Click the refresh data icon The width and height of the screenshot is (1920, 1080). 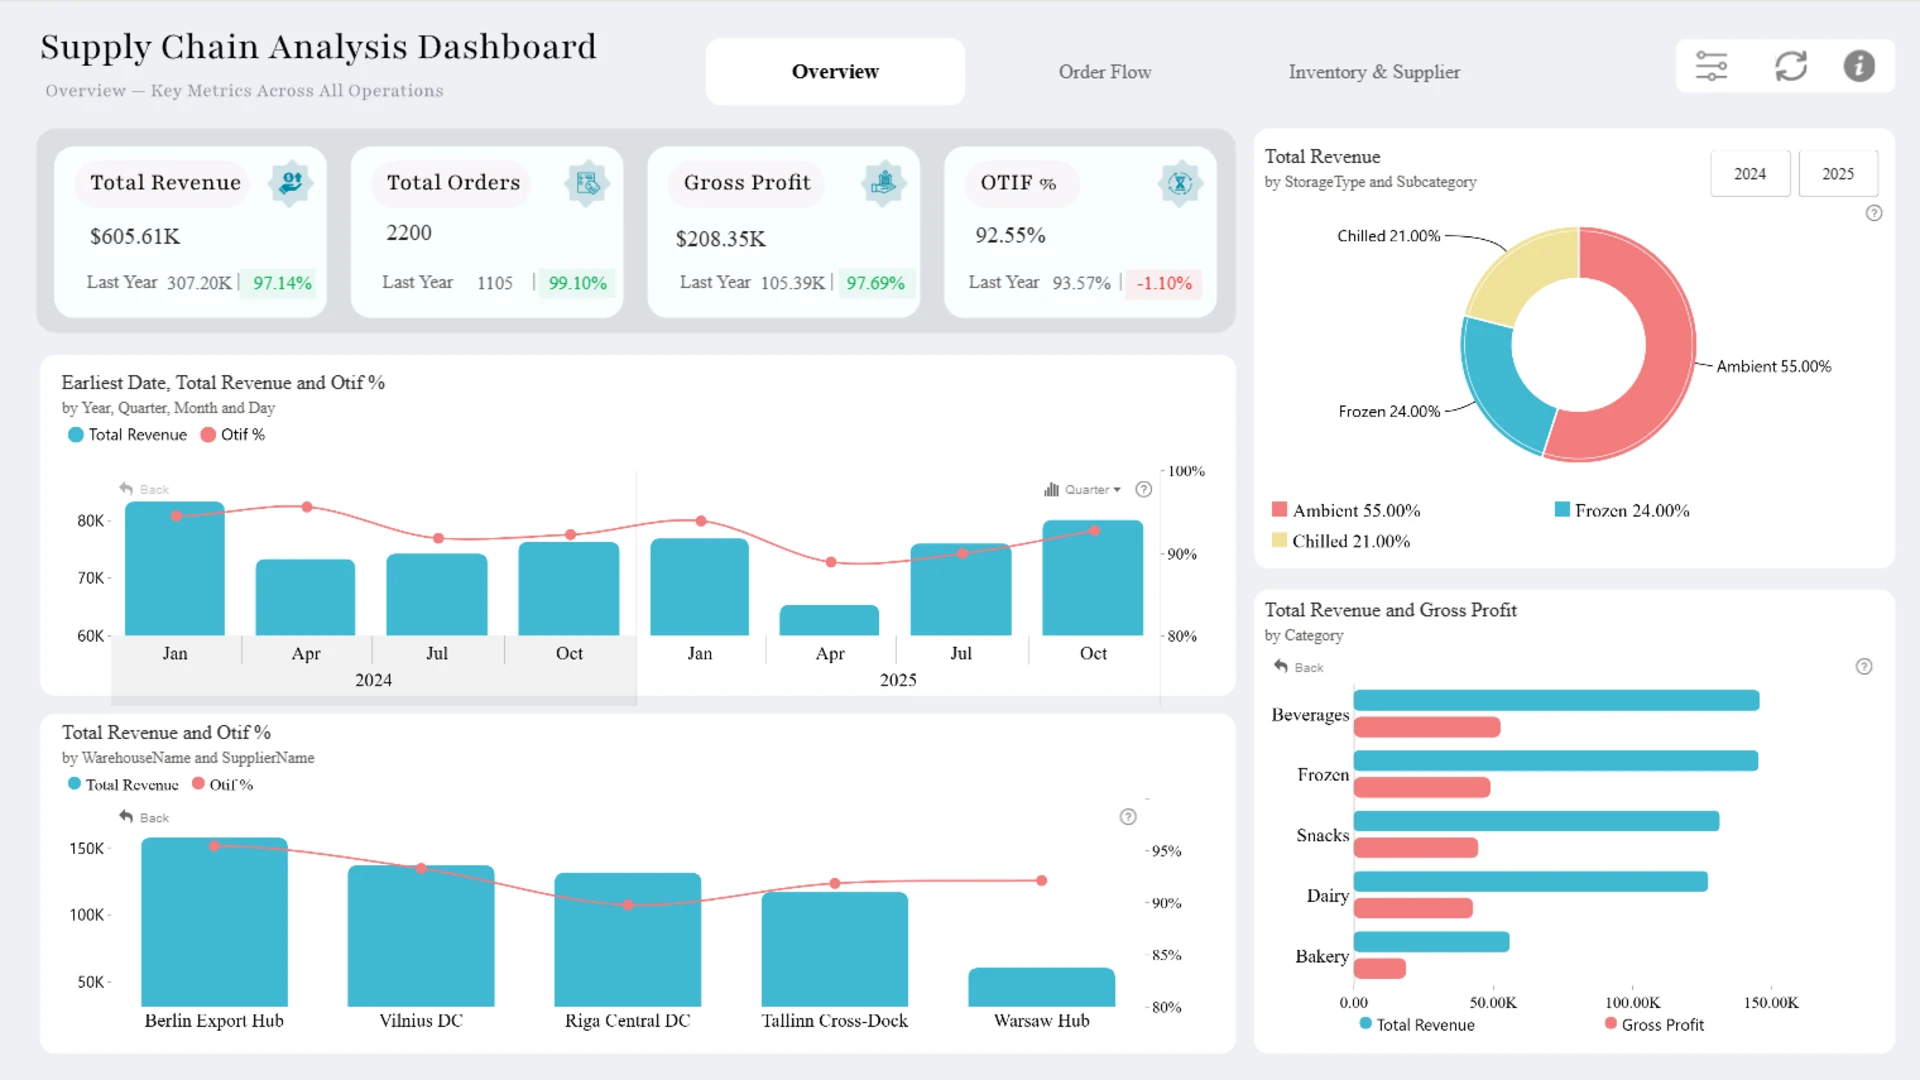tap(1791, 66)
